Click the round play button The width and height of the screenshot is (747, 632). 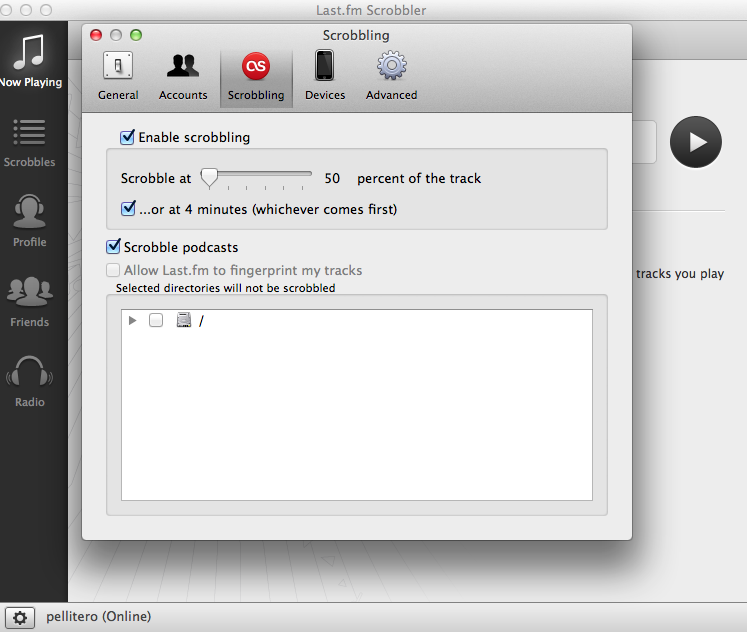(696, 142)
